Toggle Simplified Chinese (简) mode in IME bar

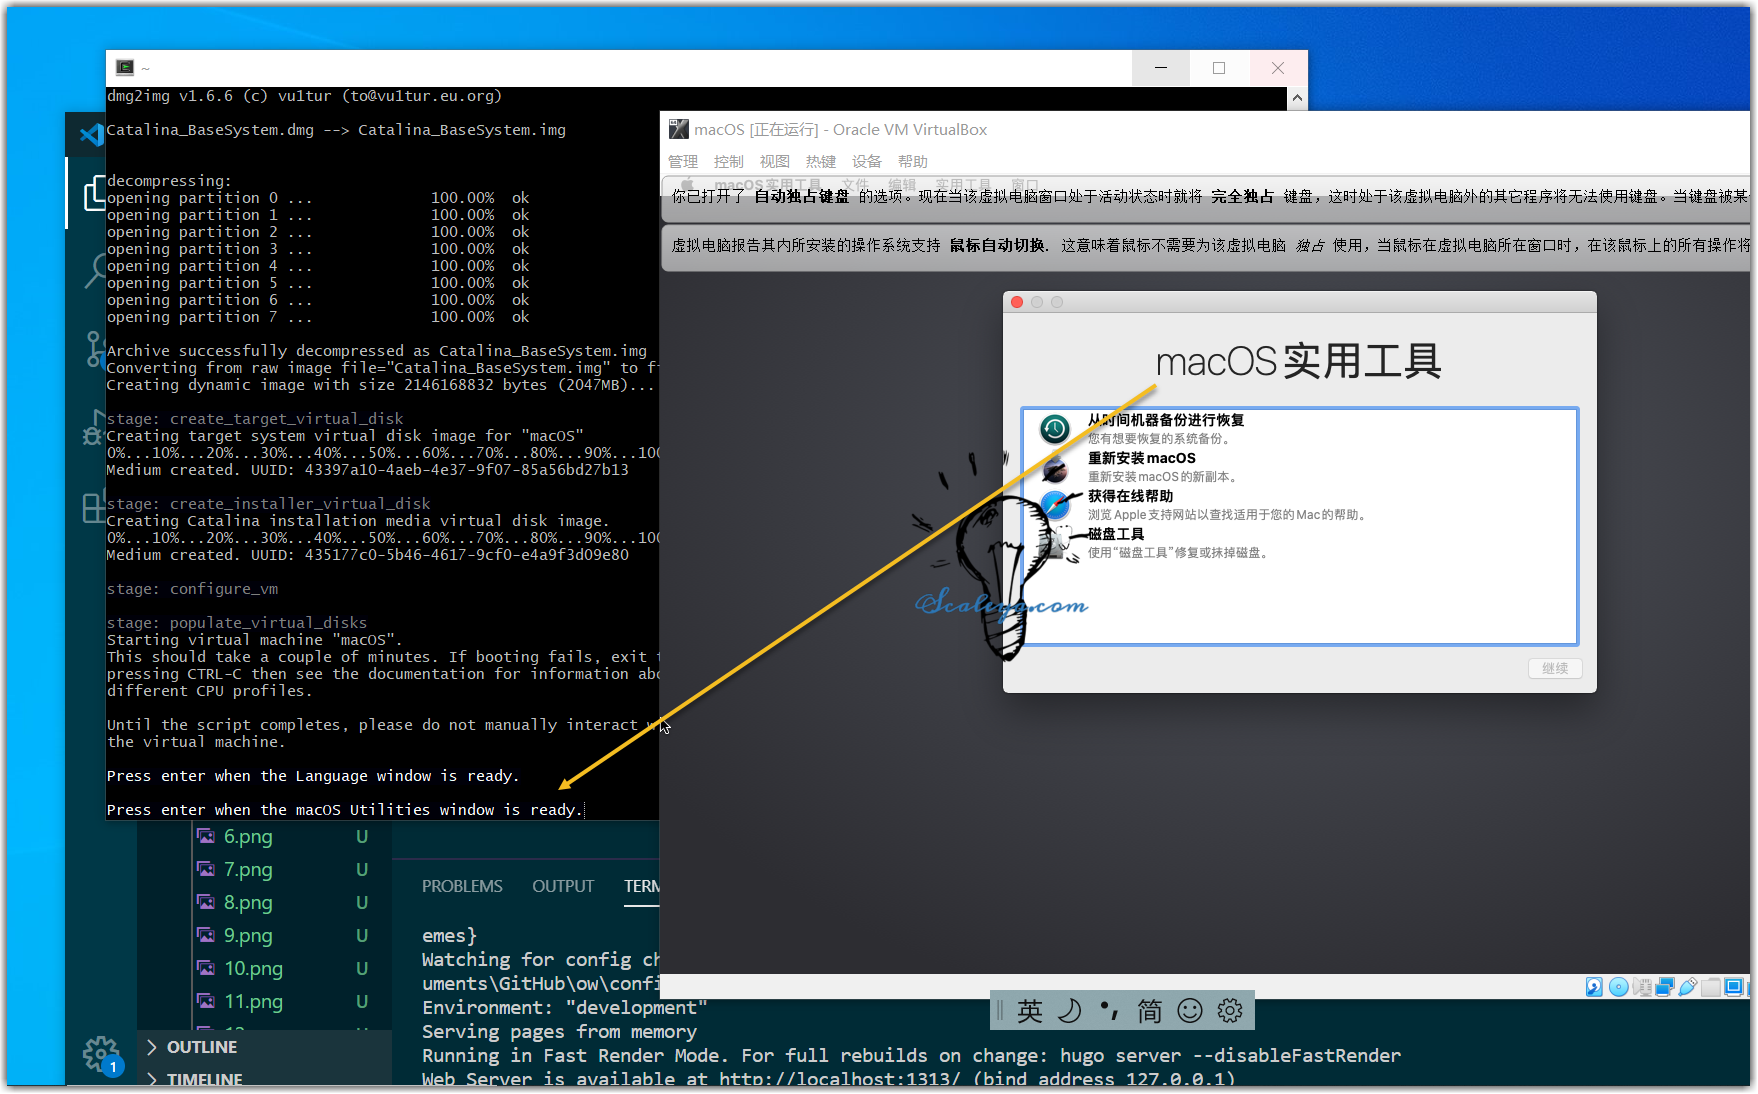(x=1150, y=1011)
